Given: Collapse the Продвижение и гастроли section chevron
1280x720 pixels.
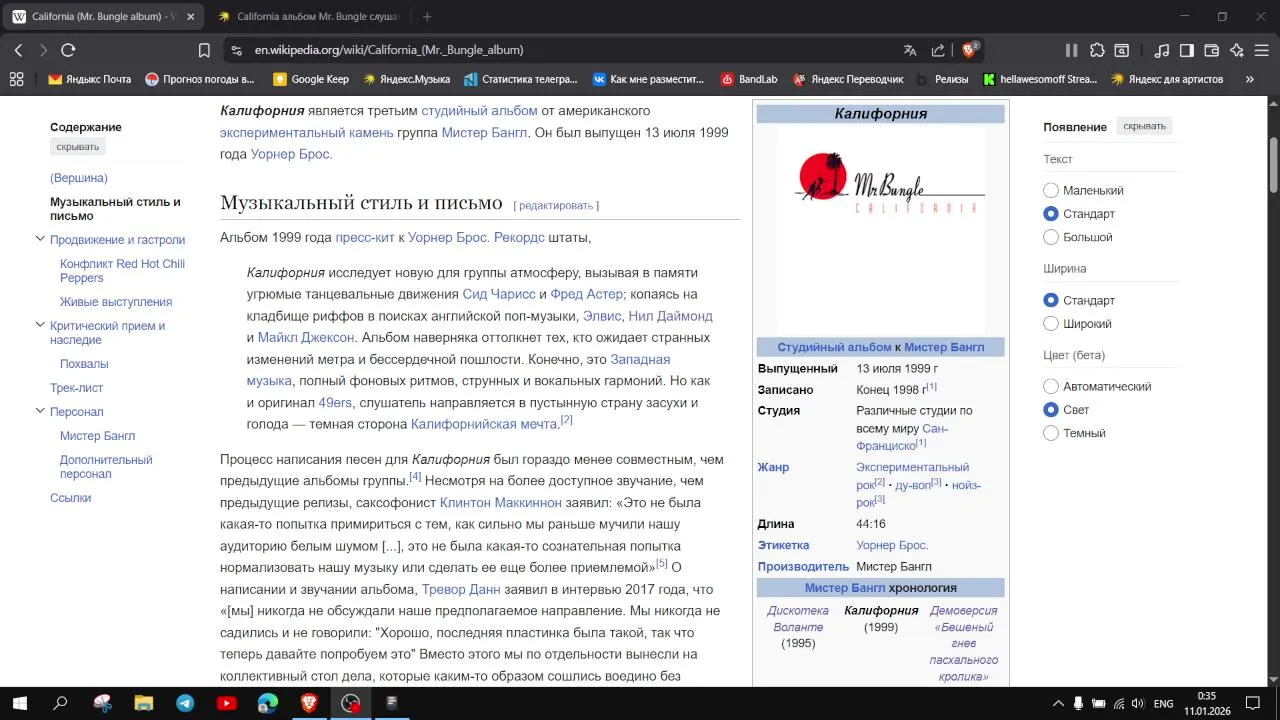Looking at the screenshot, I should pyautogui.click(x=40, y=239).
